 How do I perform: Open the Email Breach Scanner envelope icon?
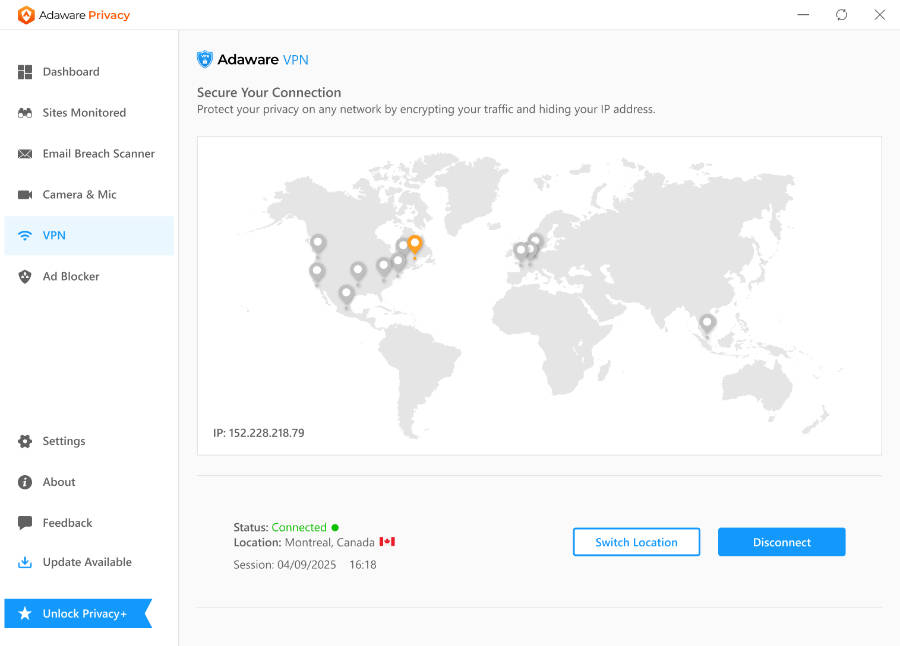point(23,153)
